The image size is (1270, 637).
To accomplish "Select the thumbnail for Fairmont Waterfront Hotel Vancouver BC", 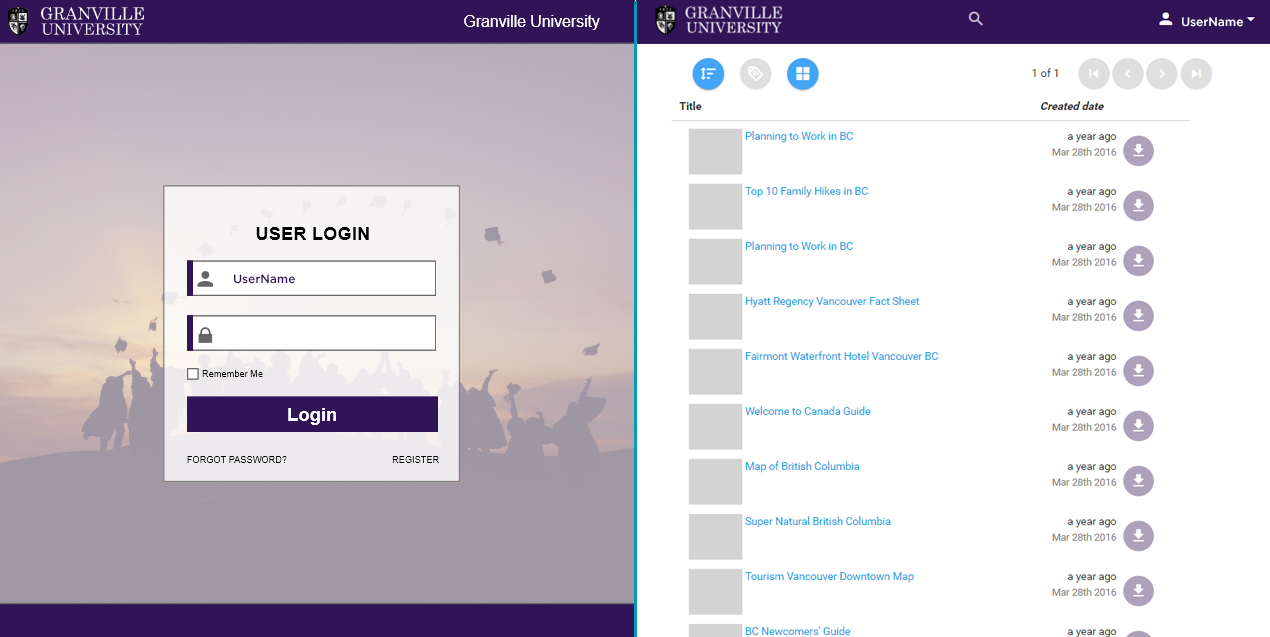I will pos(715,372).
